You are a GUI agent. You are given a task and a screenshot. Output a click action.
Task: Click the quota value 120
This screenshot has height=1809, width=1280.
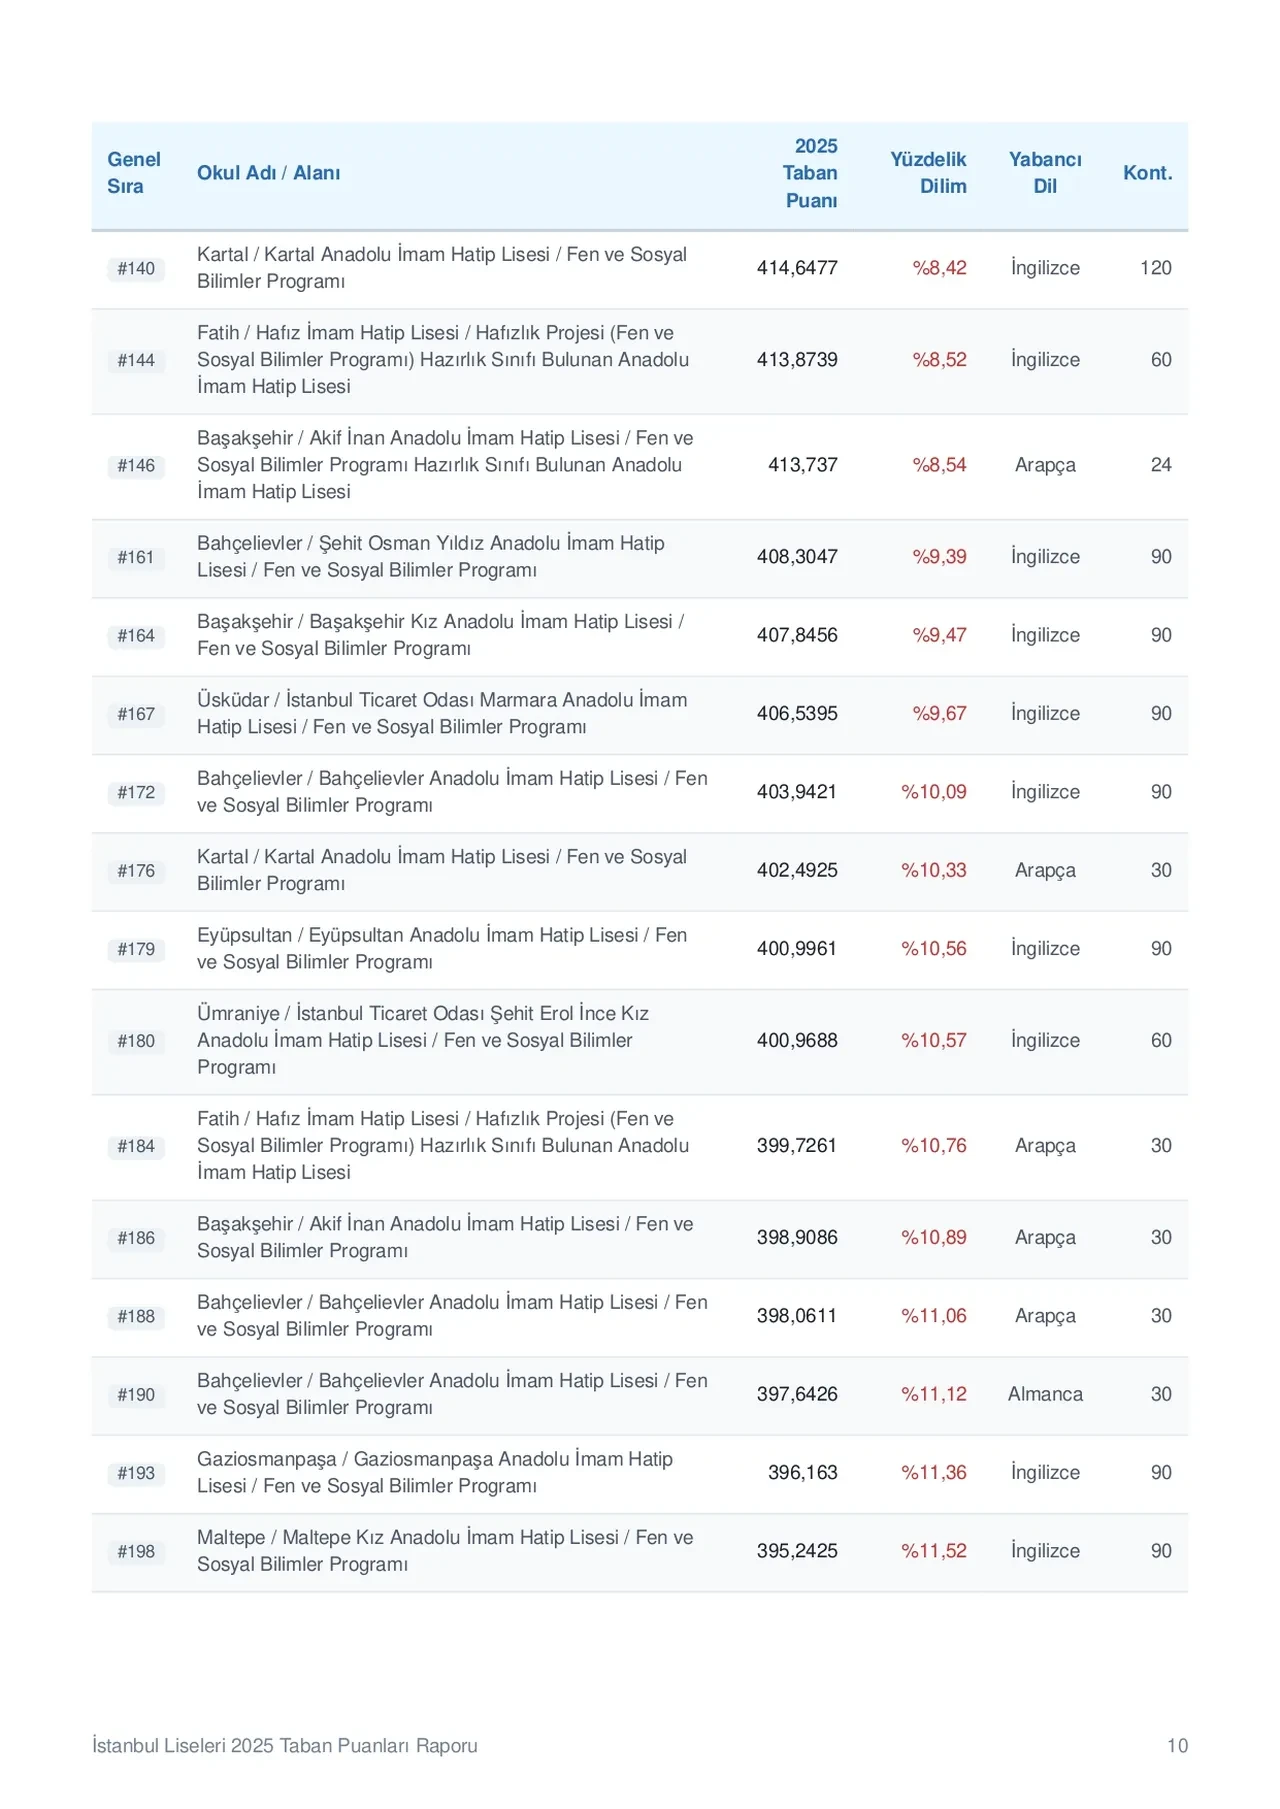(x=1156, y=268)
